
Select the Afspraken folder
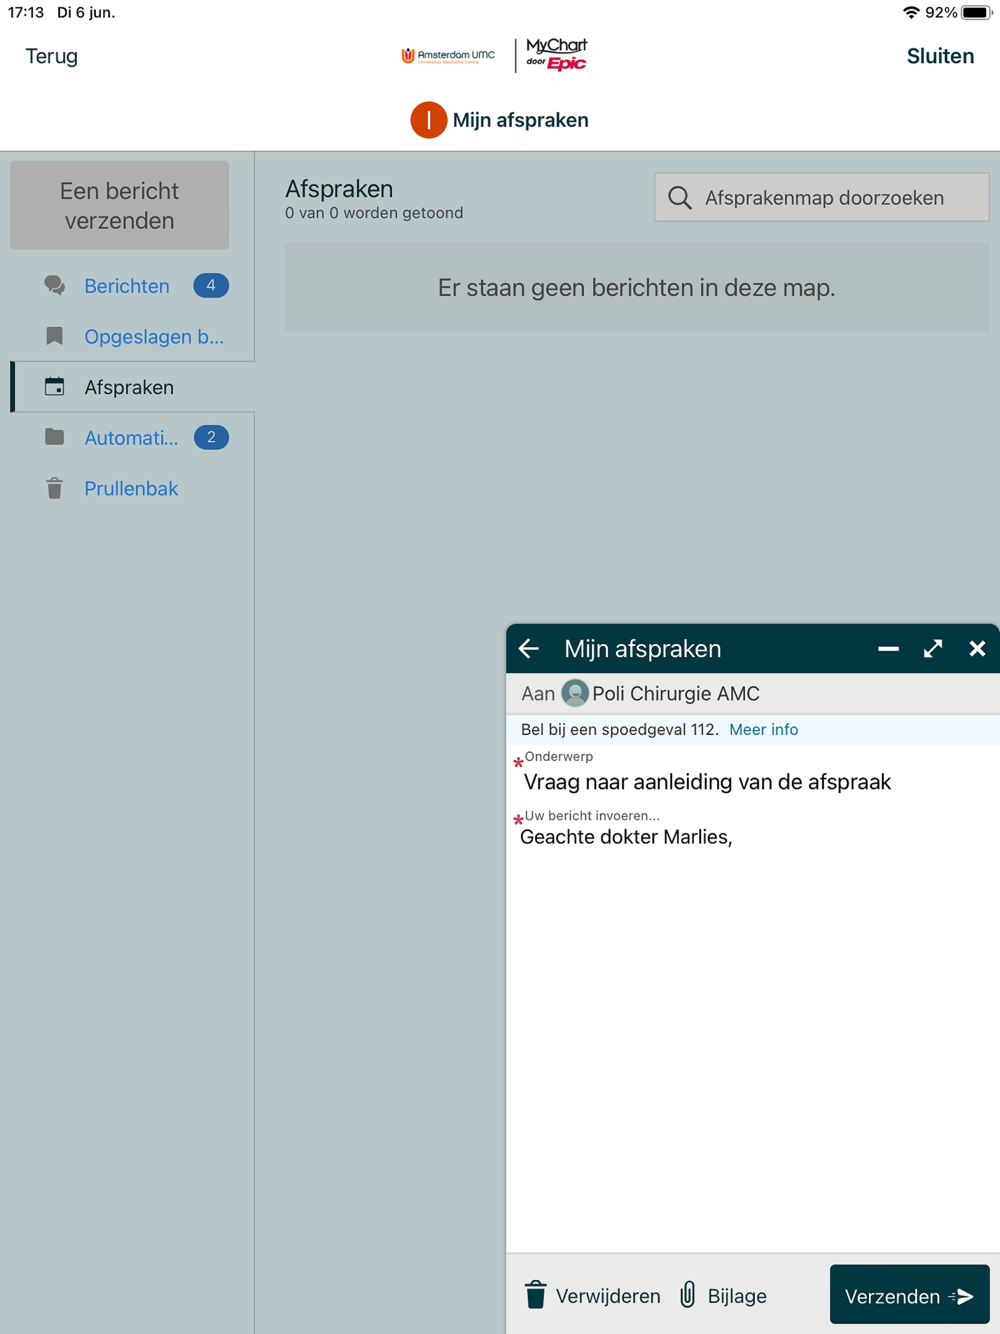[x=129, y=387]
